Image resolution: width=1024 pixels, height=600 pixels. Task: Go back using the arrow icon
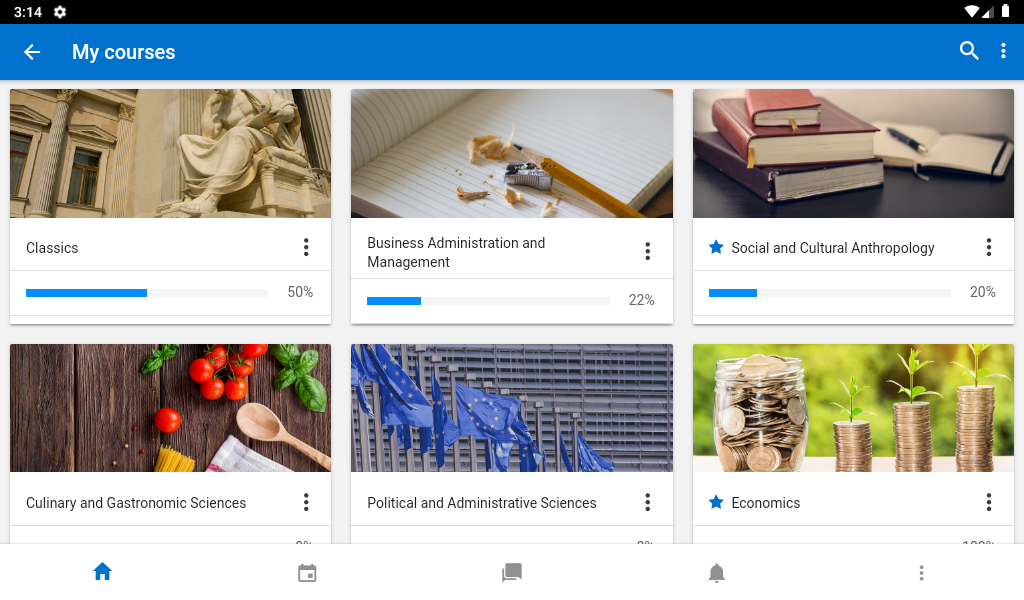point(32,52)
